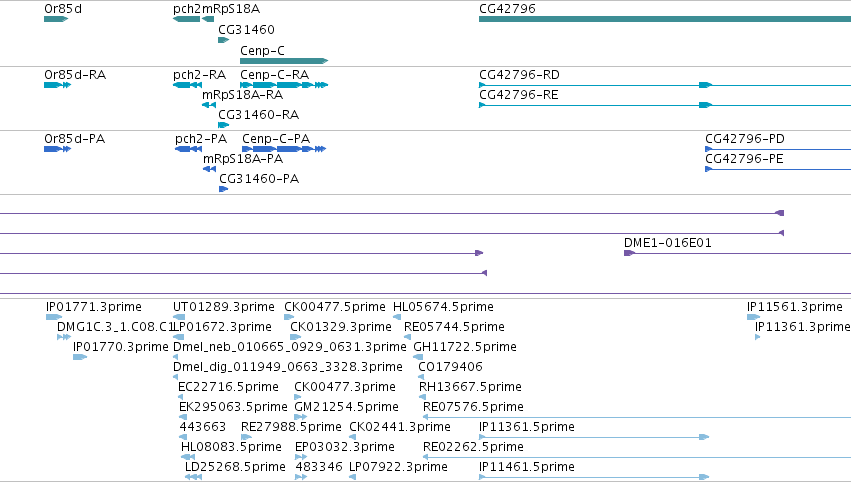Click the HL08083.5prime EST label

[231, 447]
